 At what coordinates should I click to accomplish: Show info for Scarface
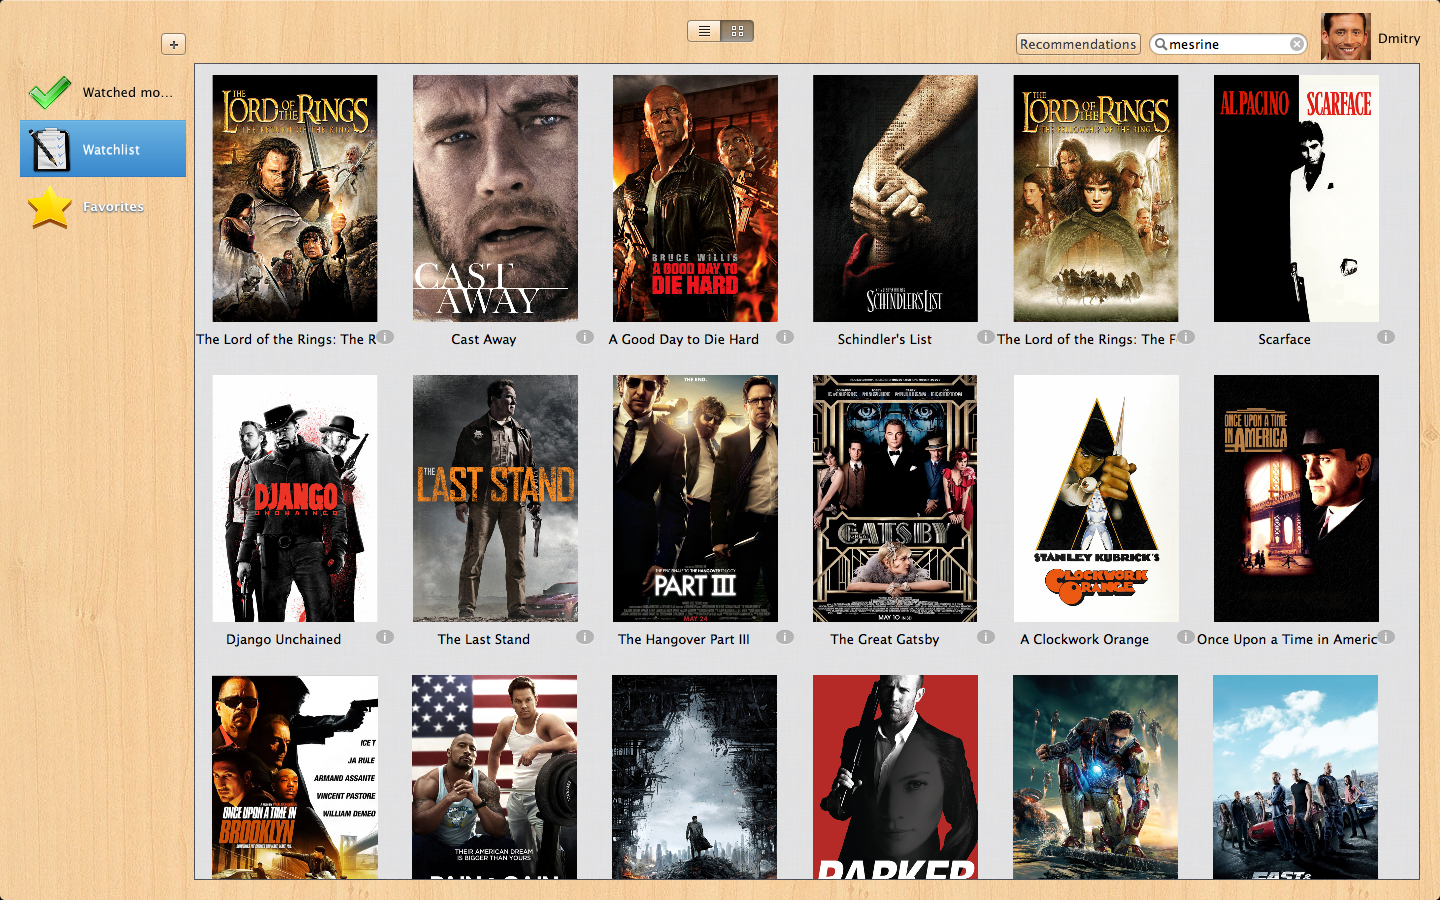pyautogui.click(x=1385, y=337)
